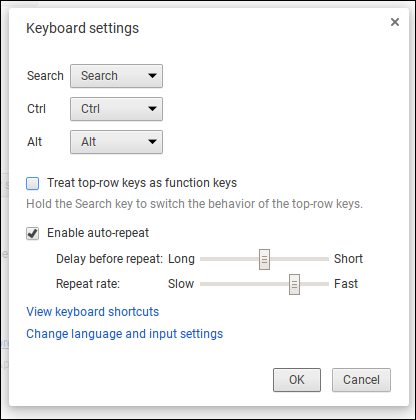
Task: Click repeat rate track near Fast end
Action: click(x=320, y=284)
